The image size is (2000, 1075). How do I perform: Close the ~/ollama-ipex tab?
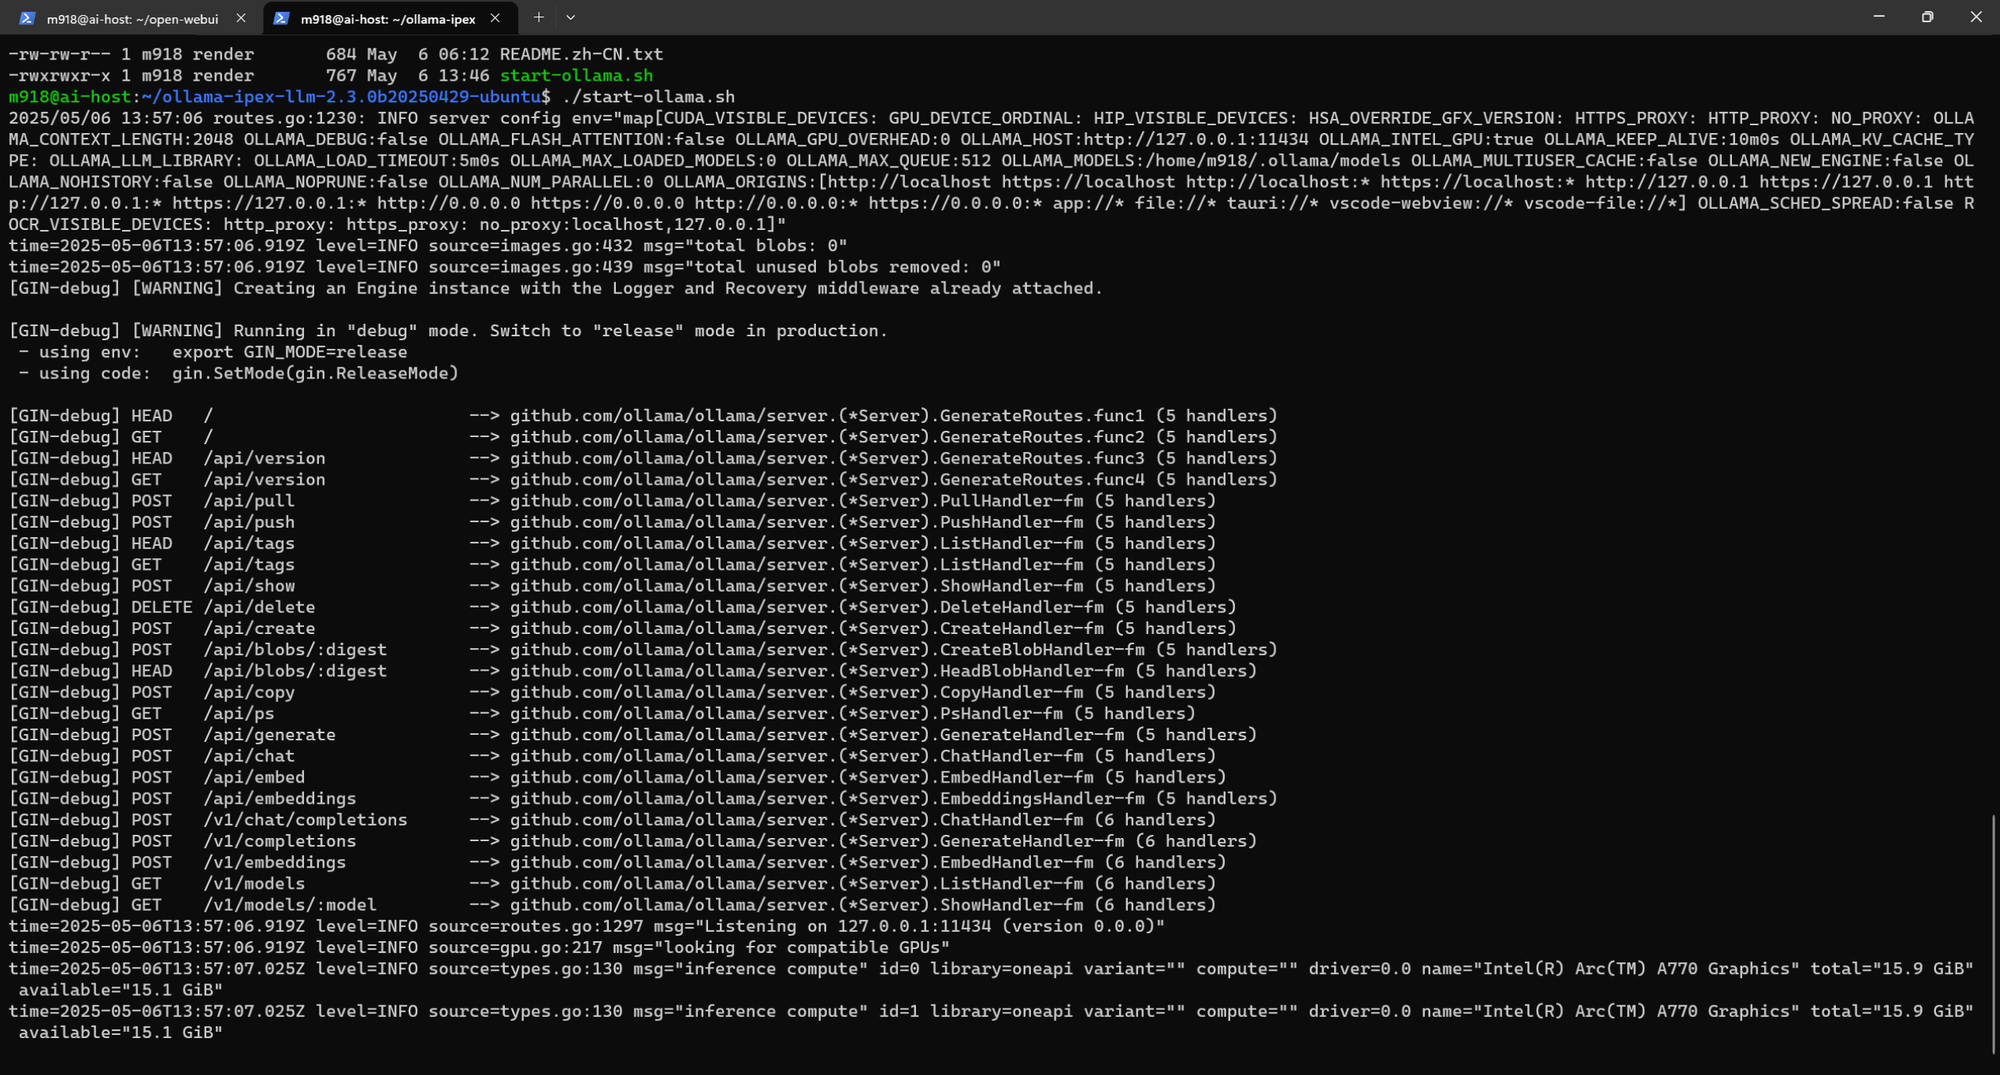point(495,18)
